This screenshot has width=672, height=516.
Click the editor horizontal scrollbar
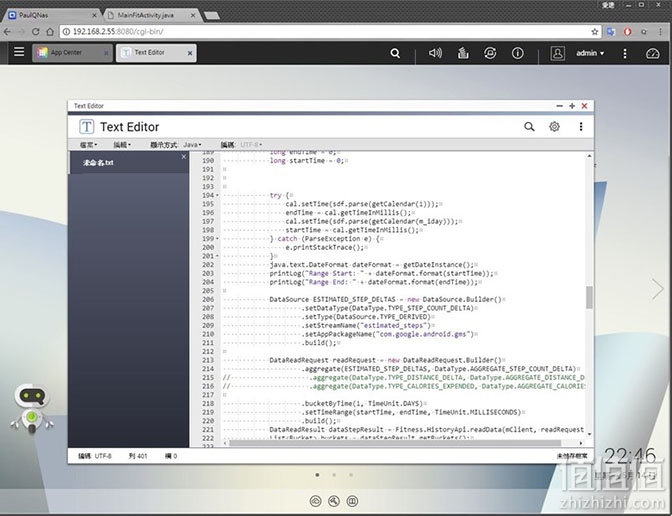(x=394, y=443)
